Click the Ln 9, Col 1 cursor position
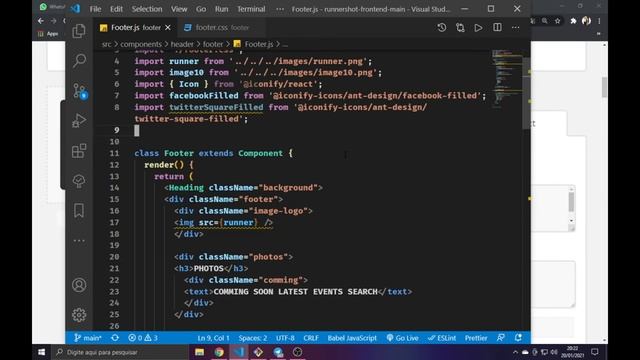 pos(213,338)
